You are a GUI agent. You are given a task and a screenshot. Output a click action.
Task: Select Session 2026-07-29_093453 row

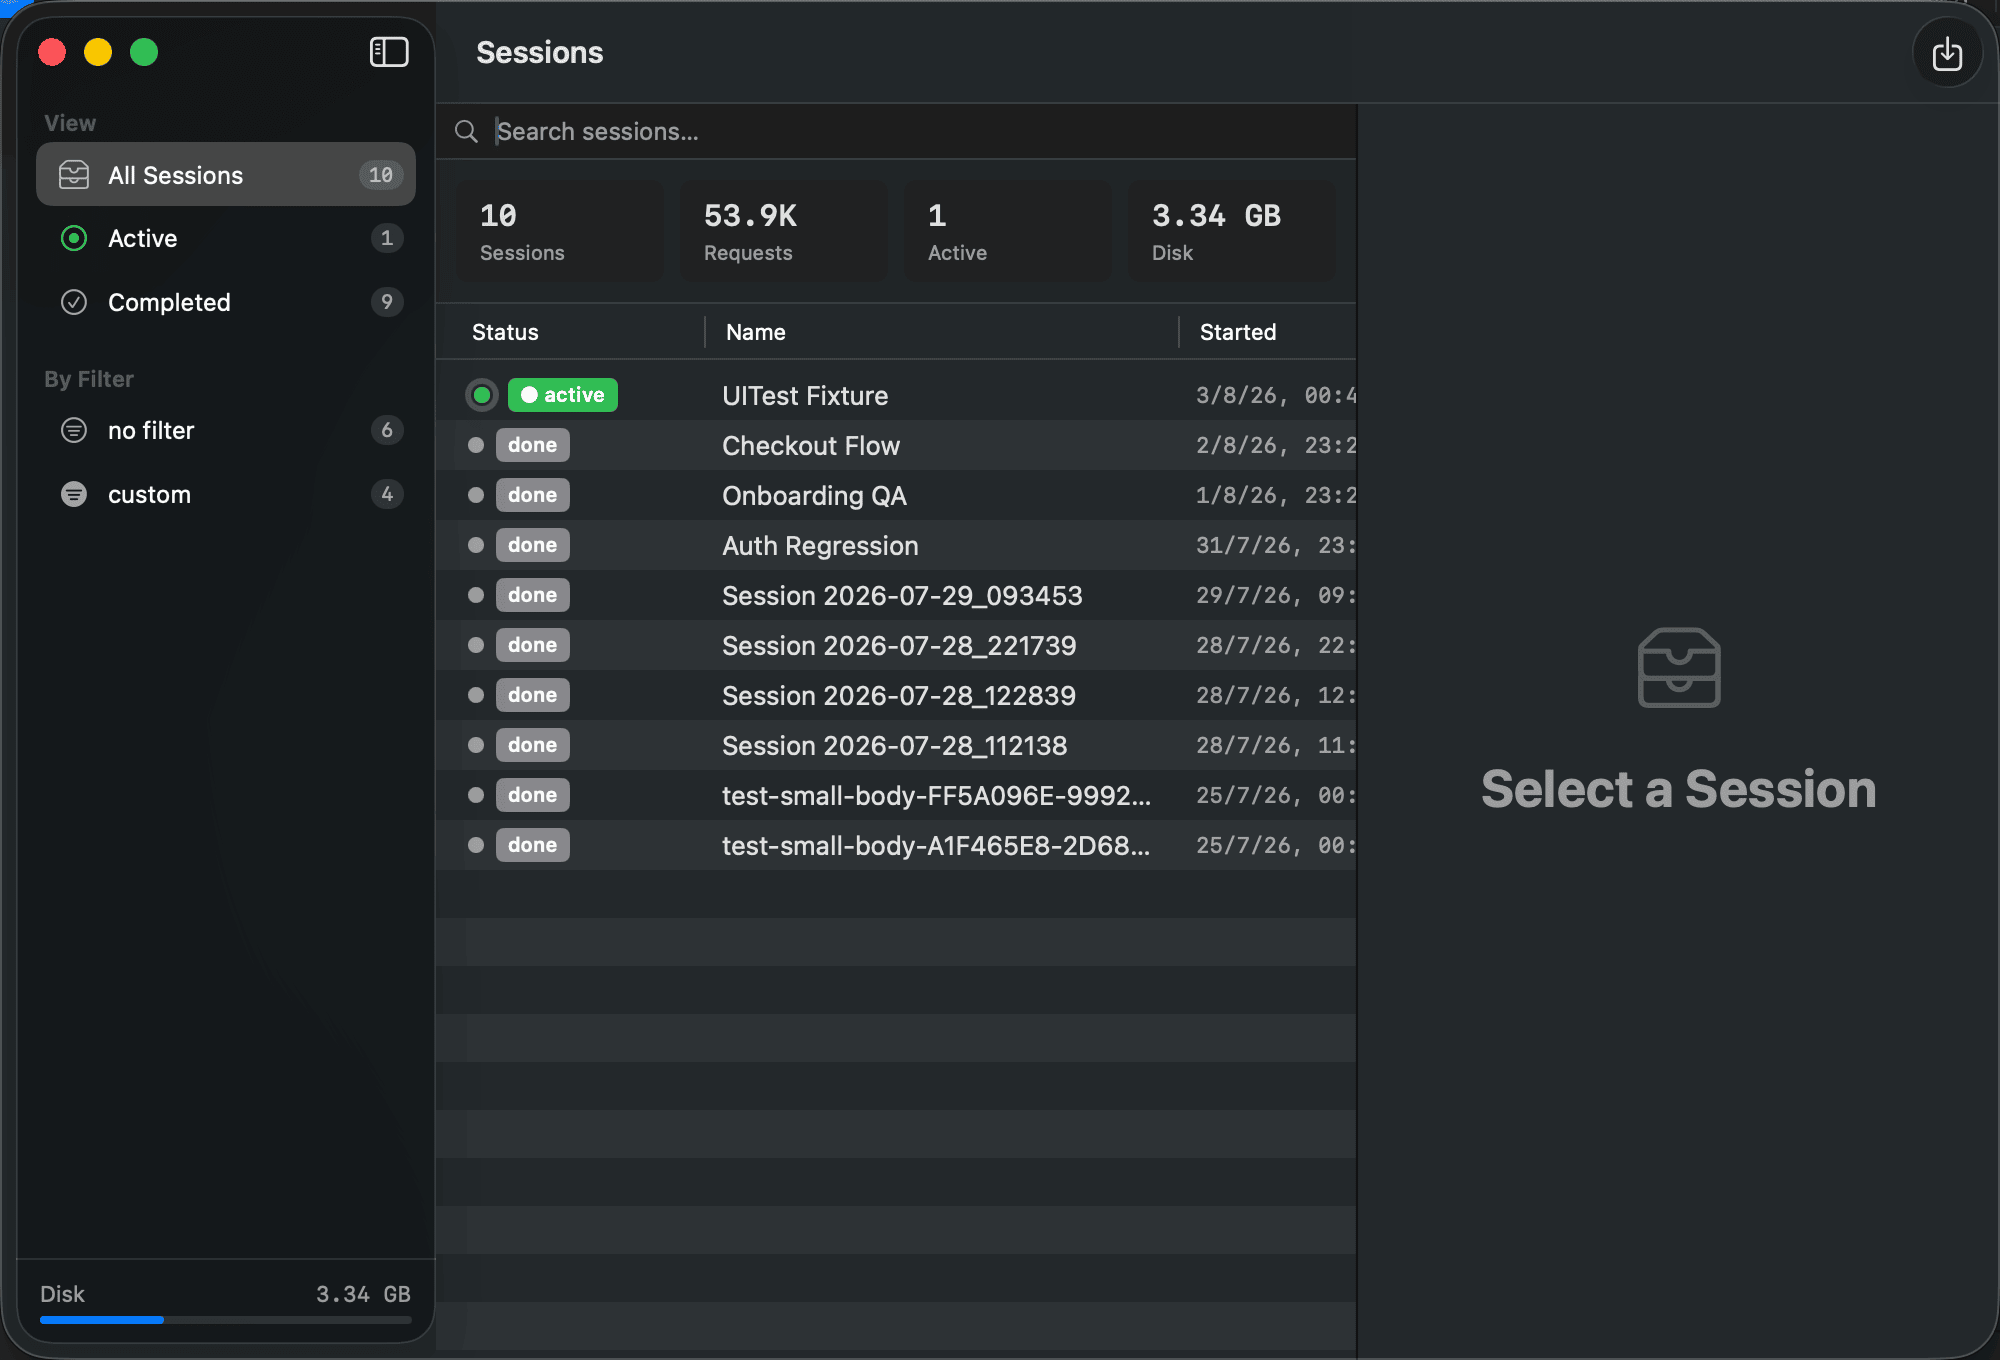896,595
